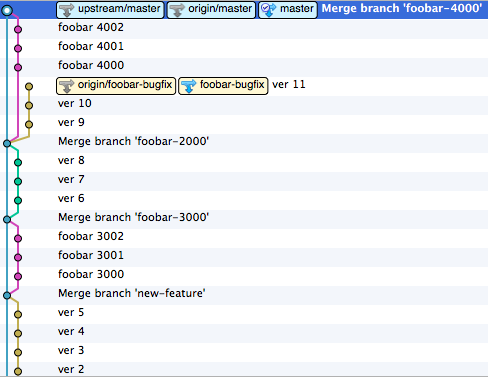Select the commit message "foobar 3001"
The image size is (488, 377).
91,256
